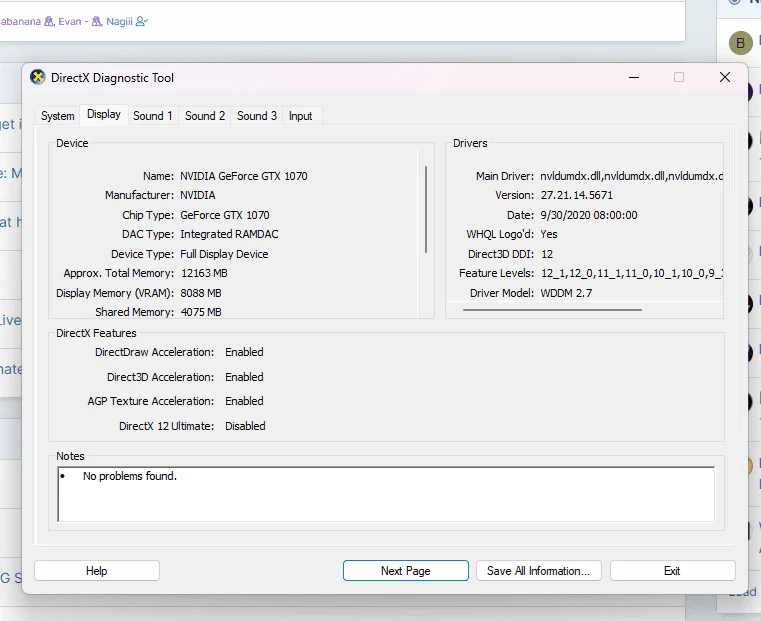
Task: Switch to the Sound 2 tab
Action: click(205, 116)
